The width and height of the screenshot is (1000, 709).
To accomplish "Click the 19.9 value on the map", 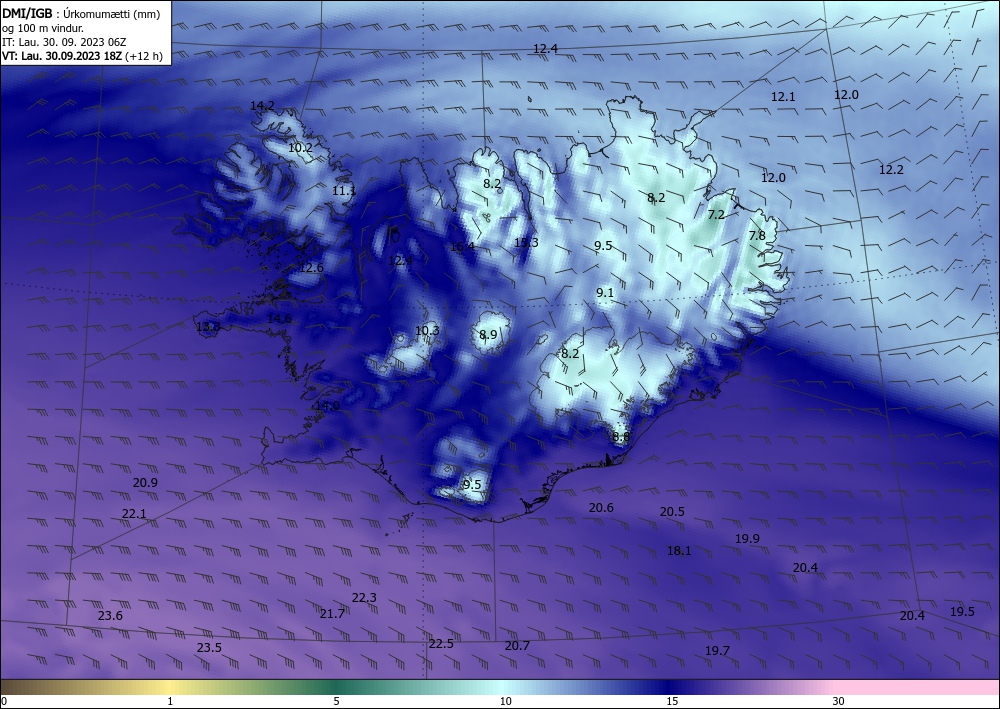I will (x=747, y=539).
